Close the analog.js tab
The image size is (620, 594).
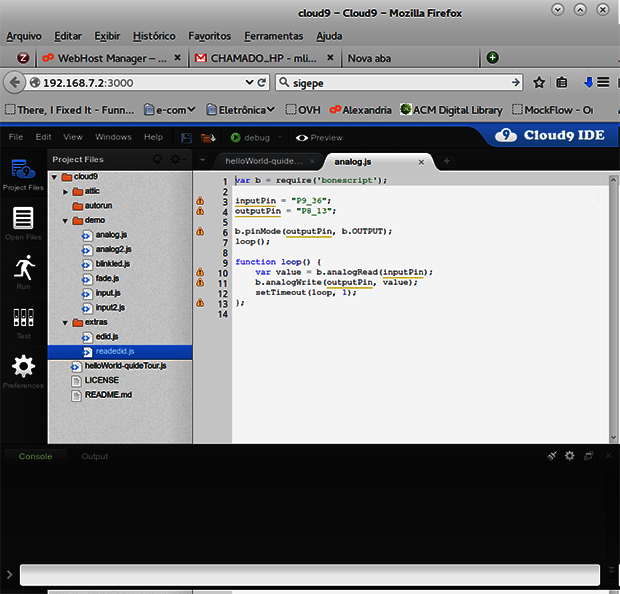coord(422,162)
